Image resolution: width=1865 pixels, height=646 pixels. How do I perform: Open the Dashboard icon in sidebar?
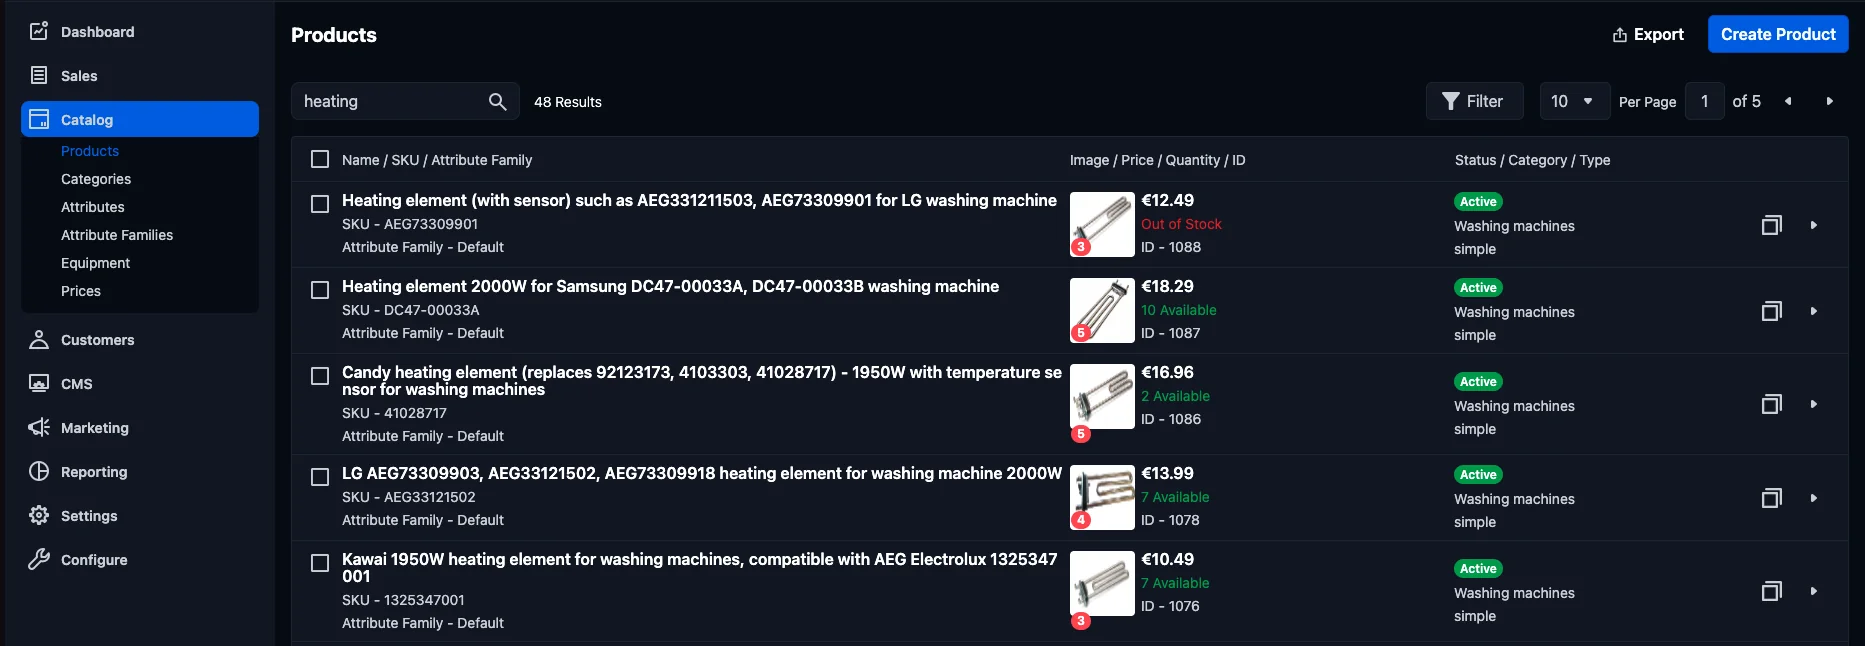[x=39, y=31]
